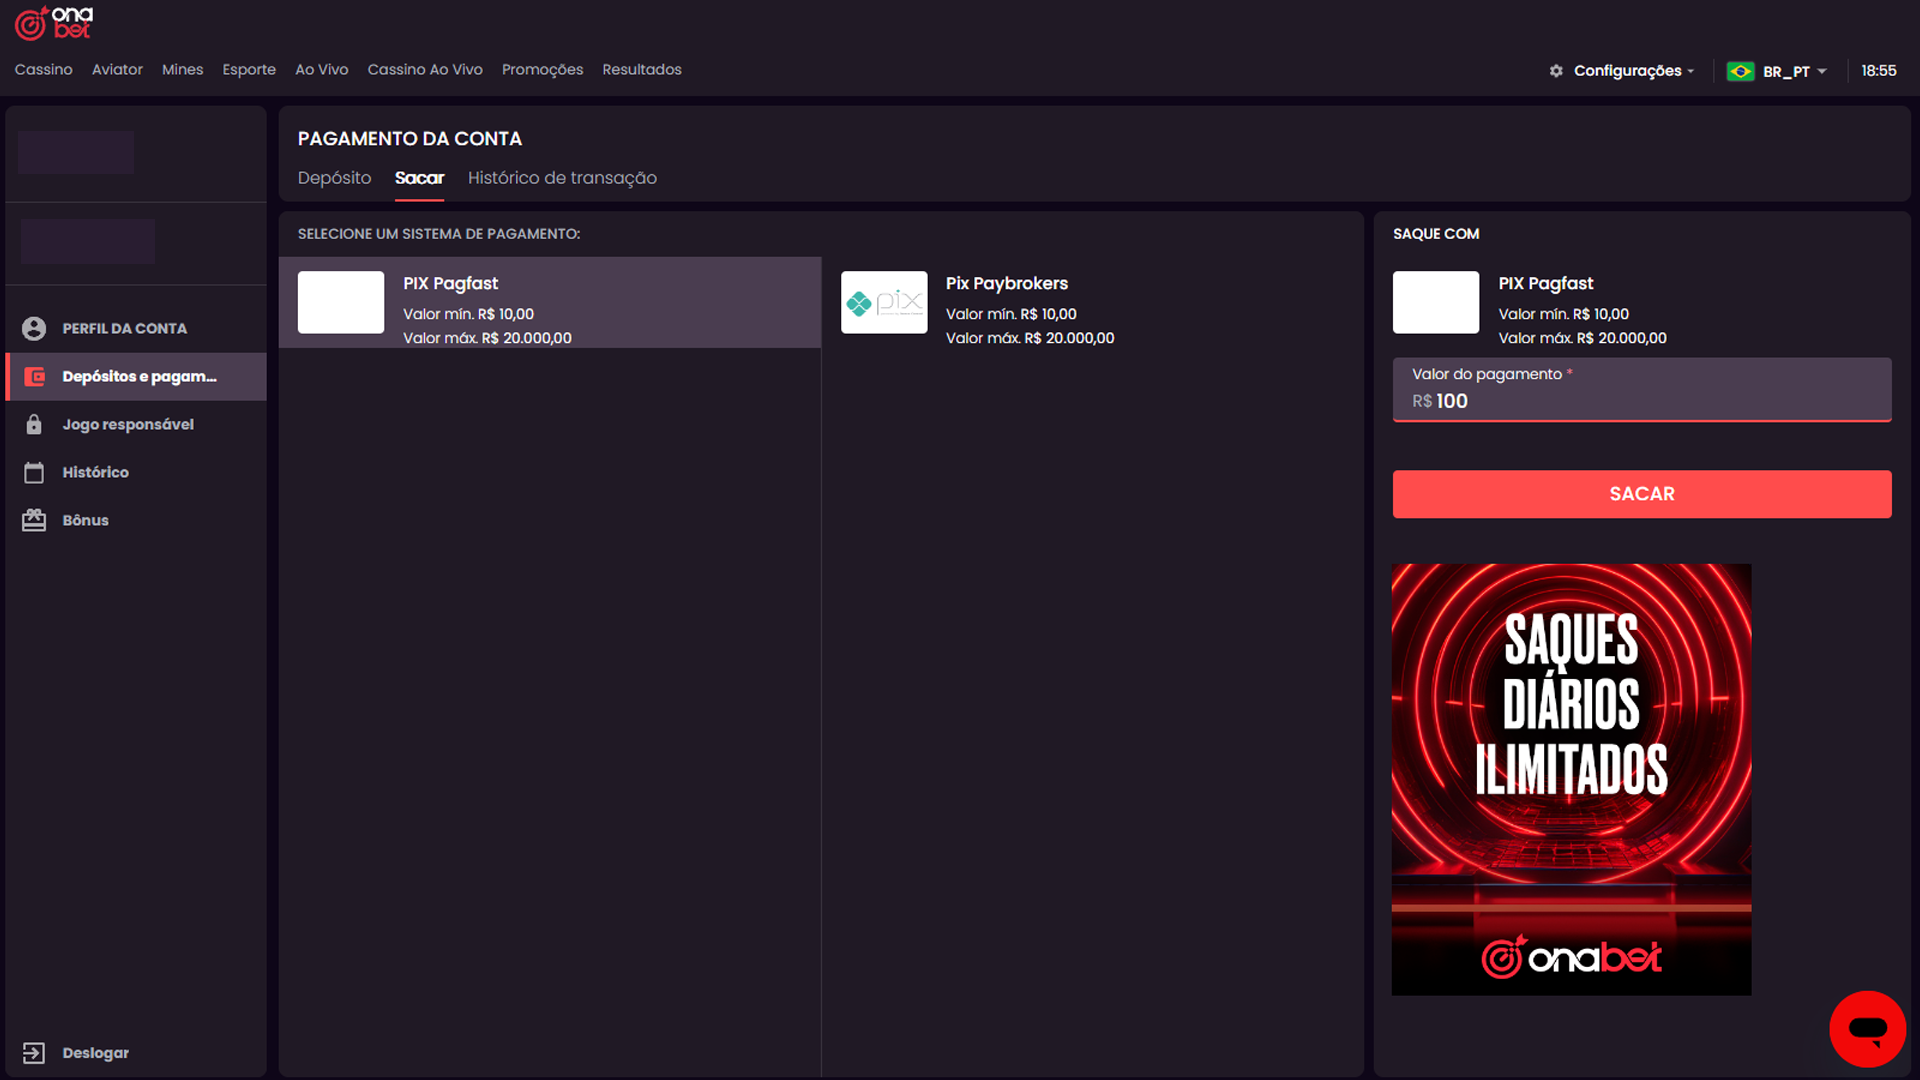Select the Depósitos e pagamentos wallet icon
Viewport: 1920px width, 1080px height.
click(34, 377)
